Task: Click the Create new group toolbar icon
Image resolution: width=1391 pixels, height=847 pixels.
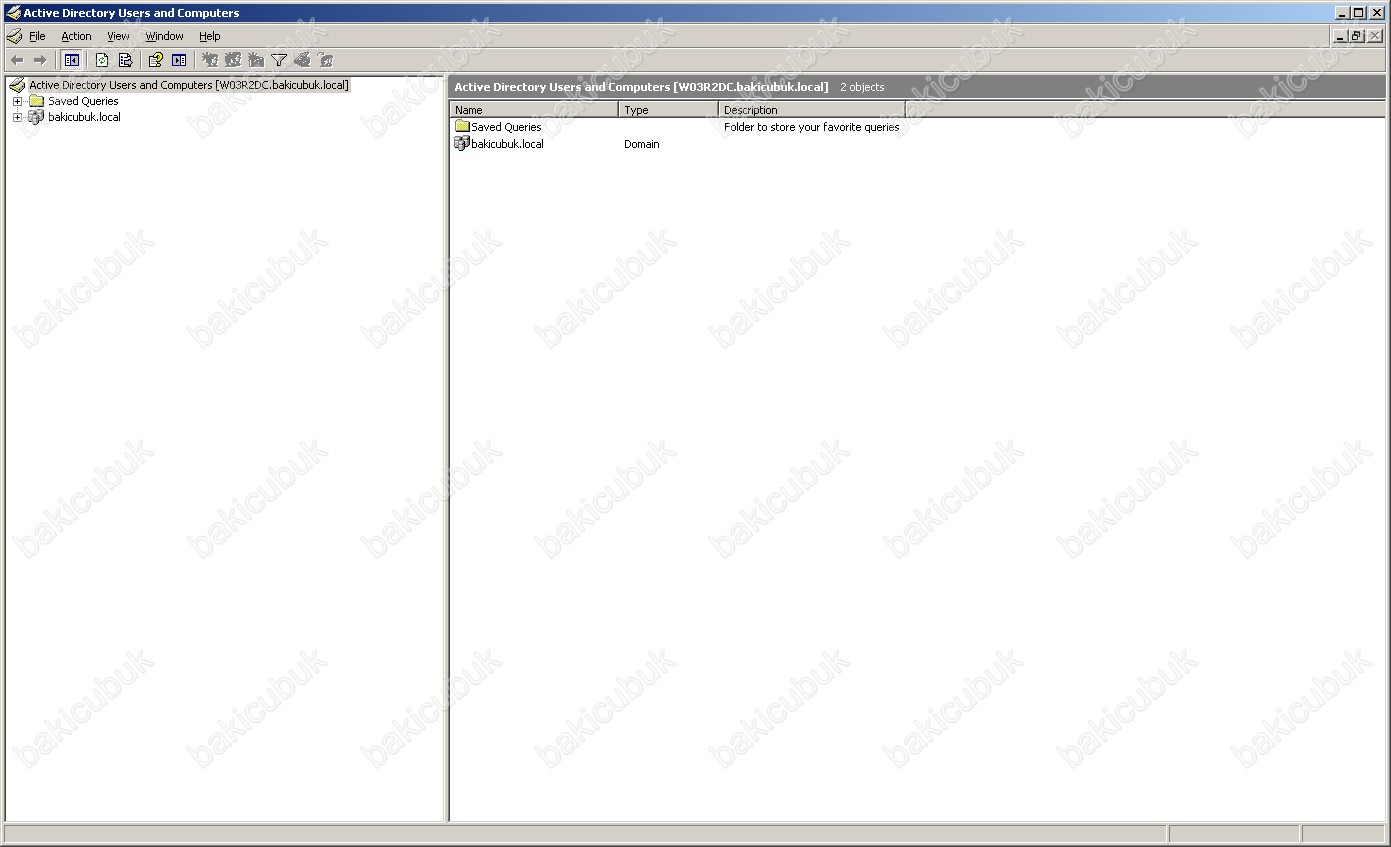Action: click(x=233, y=60)
